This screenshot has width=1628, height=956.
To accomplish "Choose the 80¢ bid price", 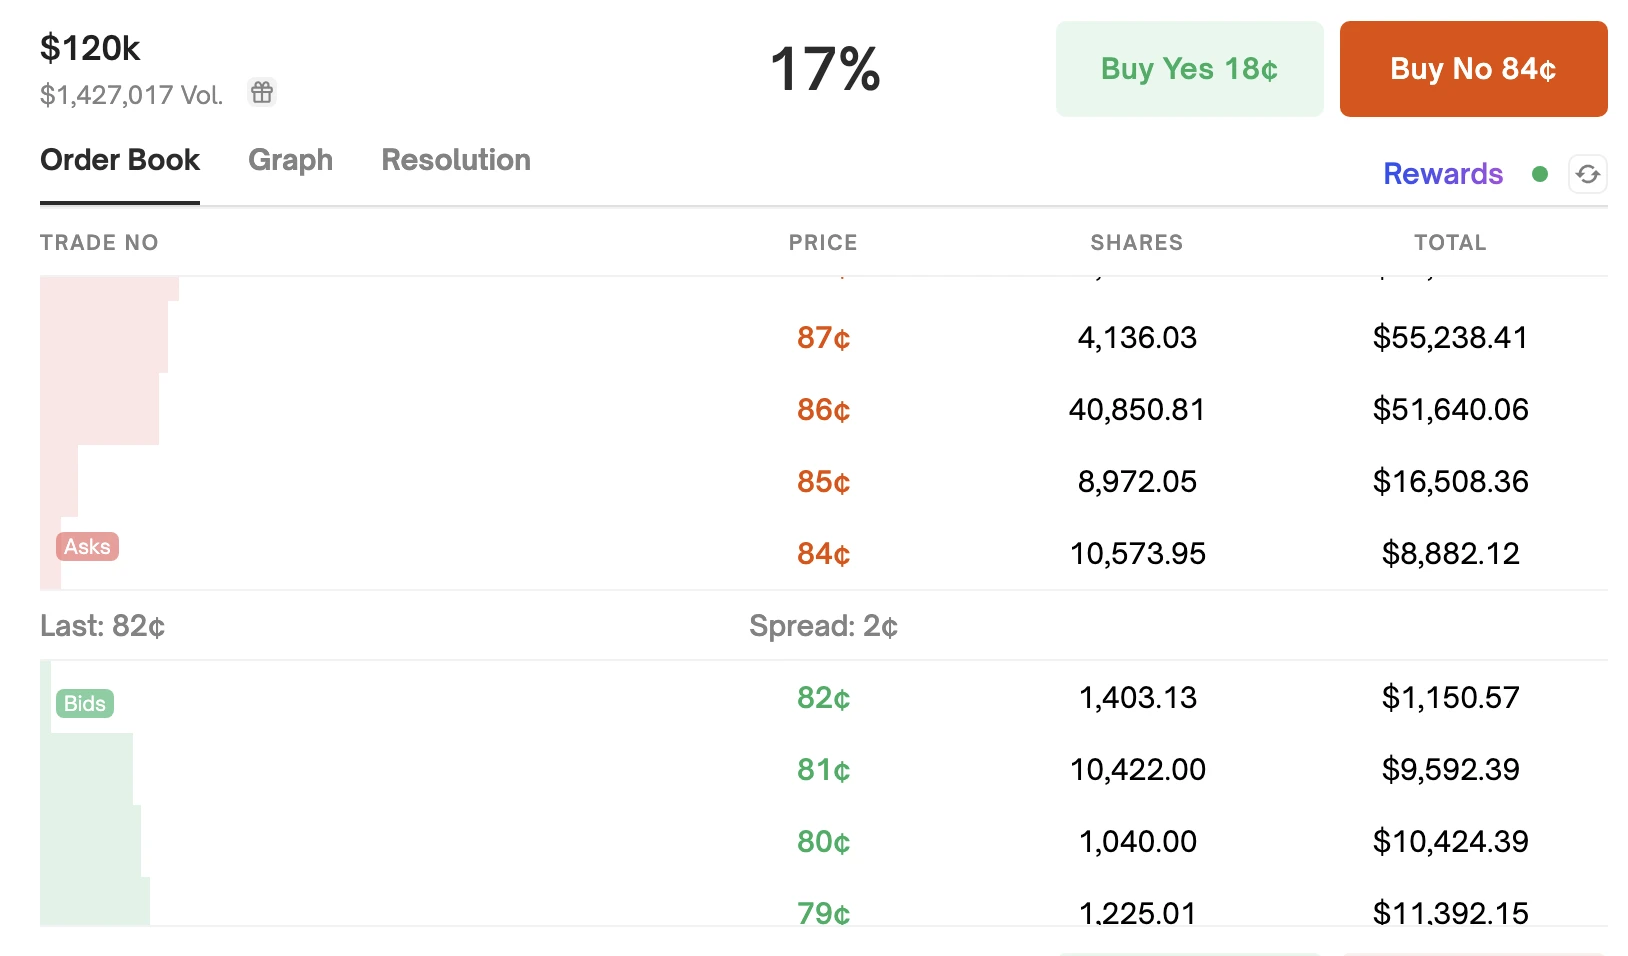I will click(x=823, y=842).
